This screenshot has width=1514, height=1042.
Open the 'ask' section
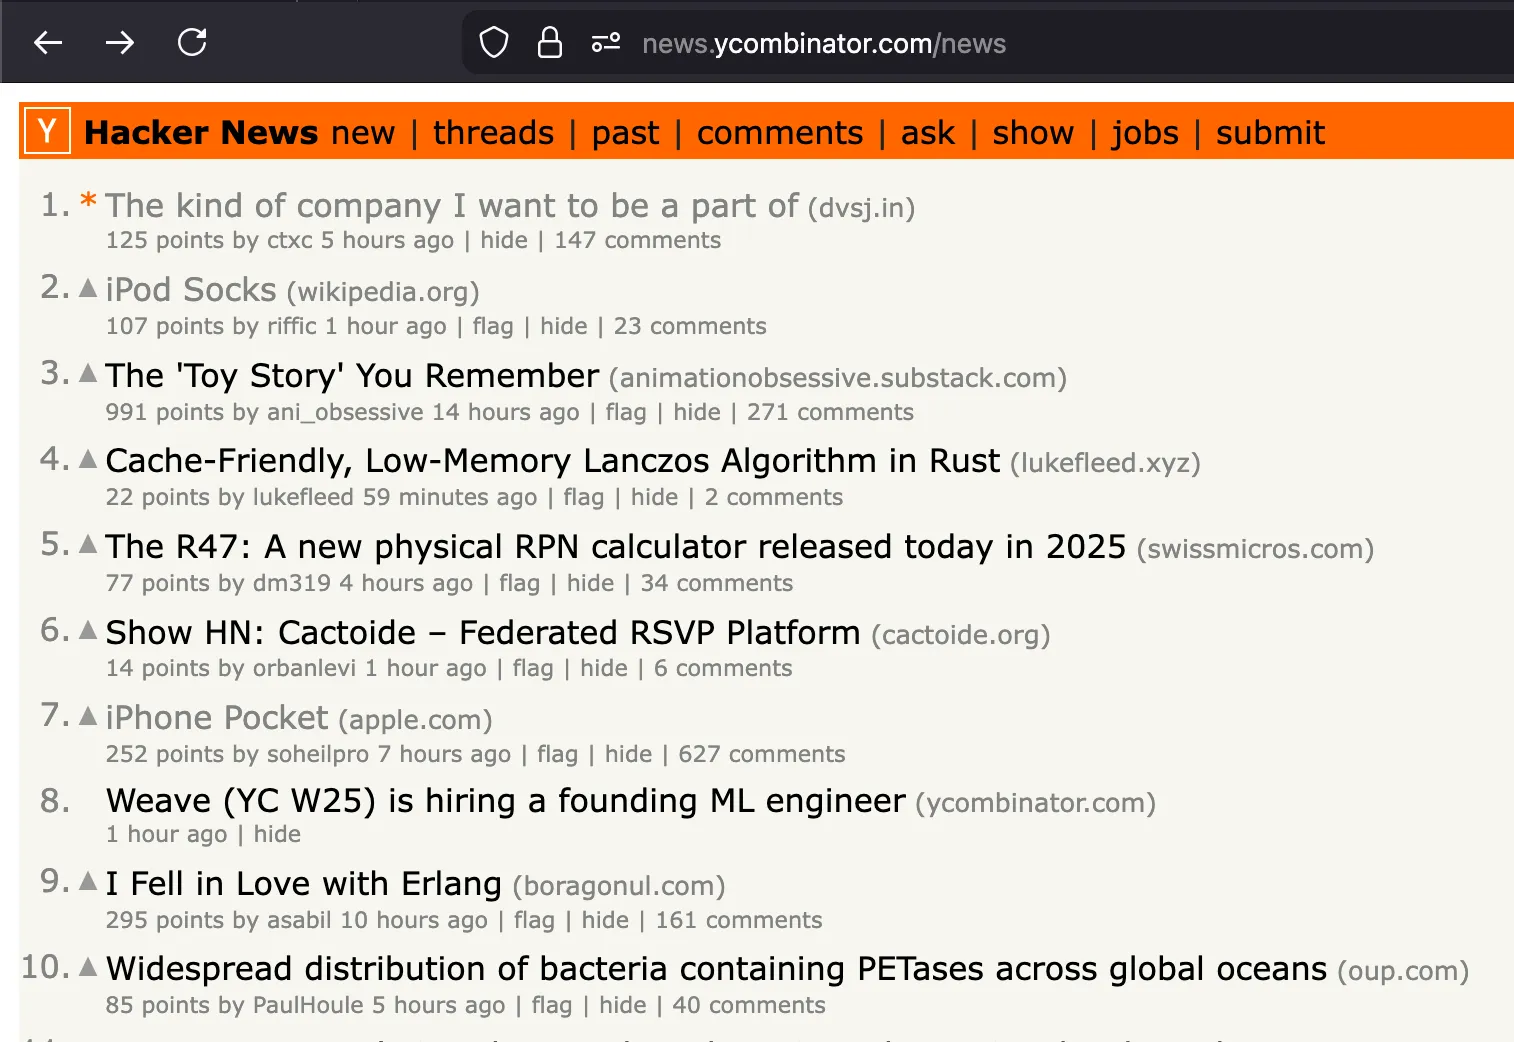pyautogui.click(x=928, y=132)
